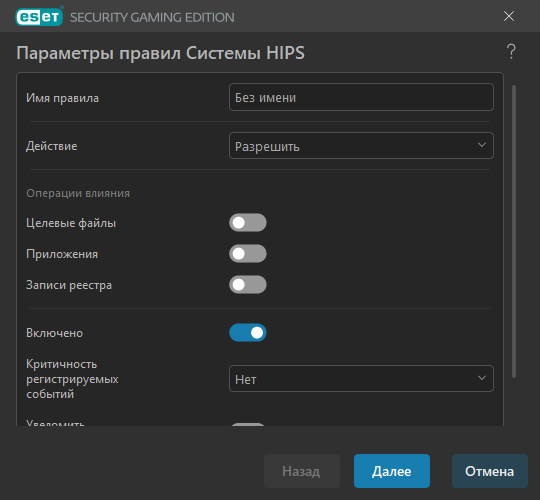Click the ESET logo icon
Screen dimensions: 540x500
click(x=39, y=17)
